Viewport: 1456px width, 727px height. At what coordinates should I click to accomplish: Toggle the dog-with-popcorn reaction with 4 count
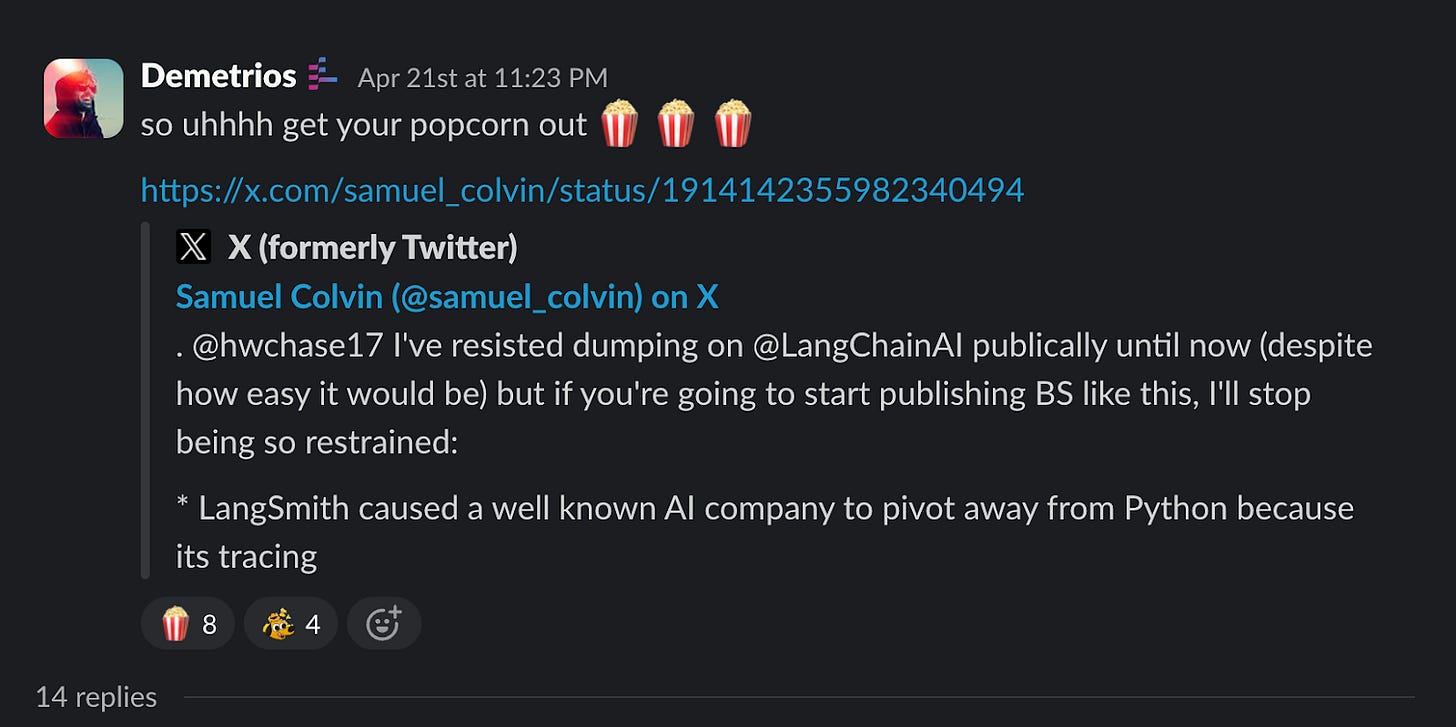click(290, 622)
